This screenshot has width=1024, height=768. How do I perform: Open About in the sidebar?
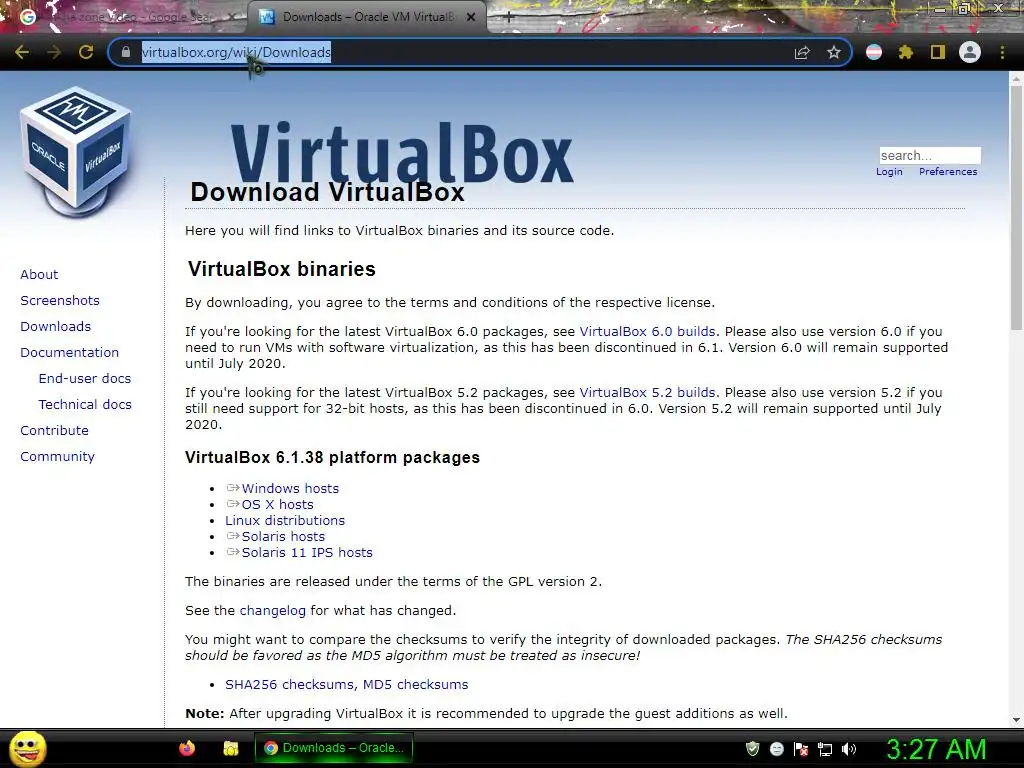[39, 274]
